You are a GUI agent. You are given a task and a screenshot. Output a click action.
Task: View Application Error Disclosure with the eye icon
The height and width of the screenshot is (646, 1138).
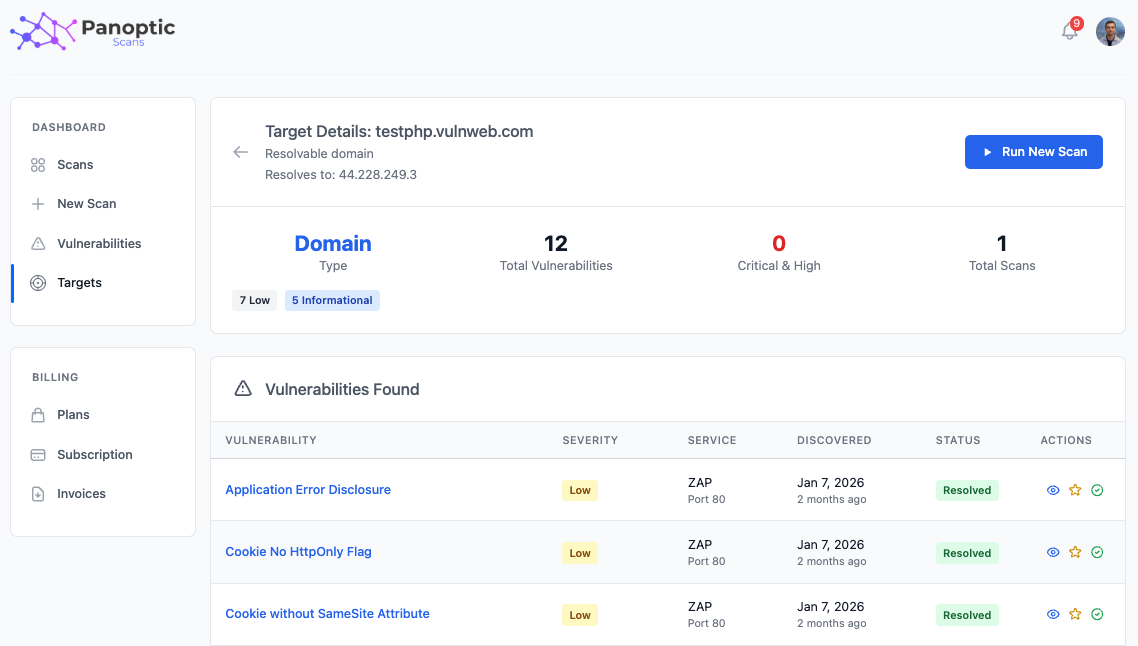[1052, 490]
